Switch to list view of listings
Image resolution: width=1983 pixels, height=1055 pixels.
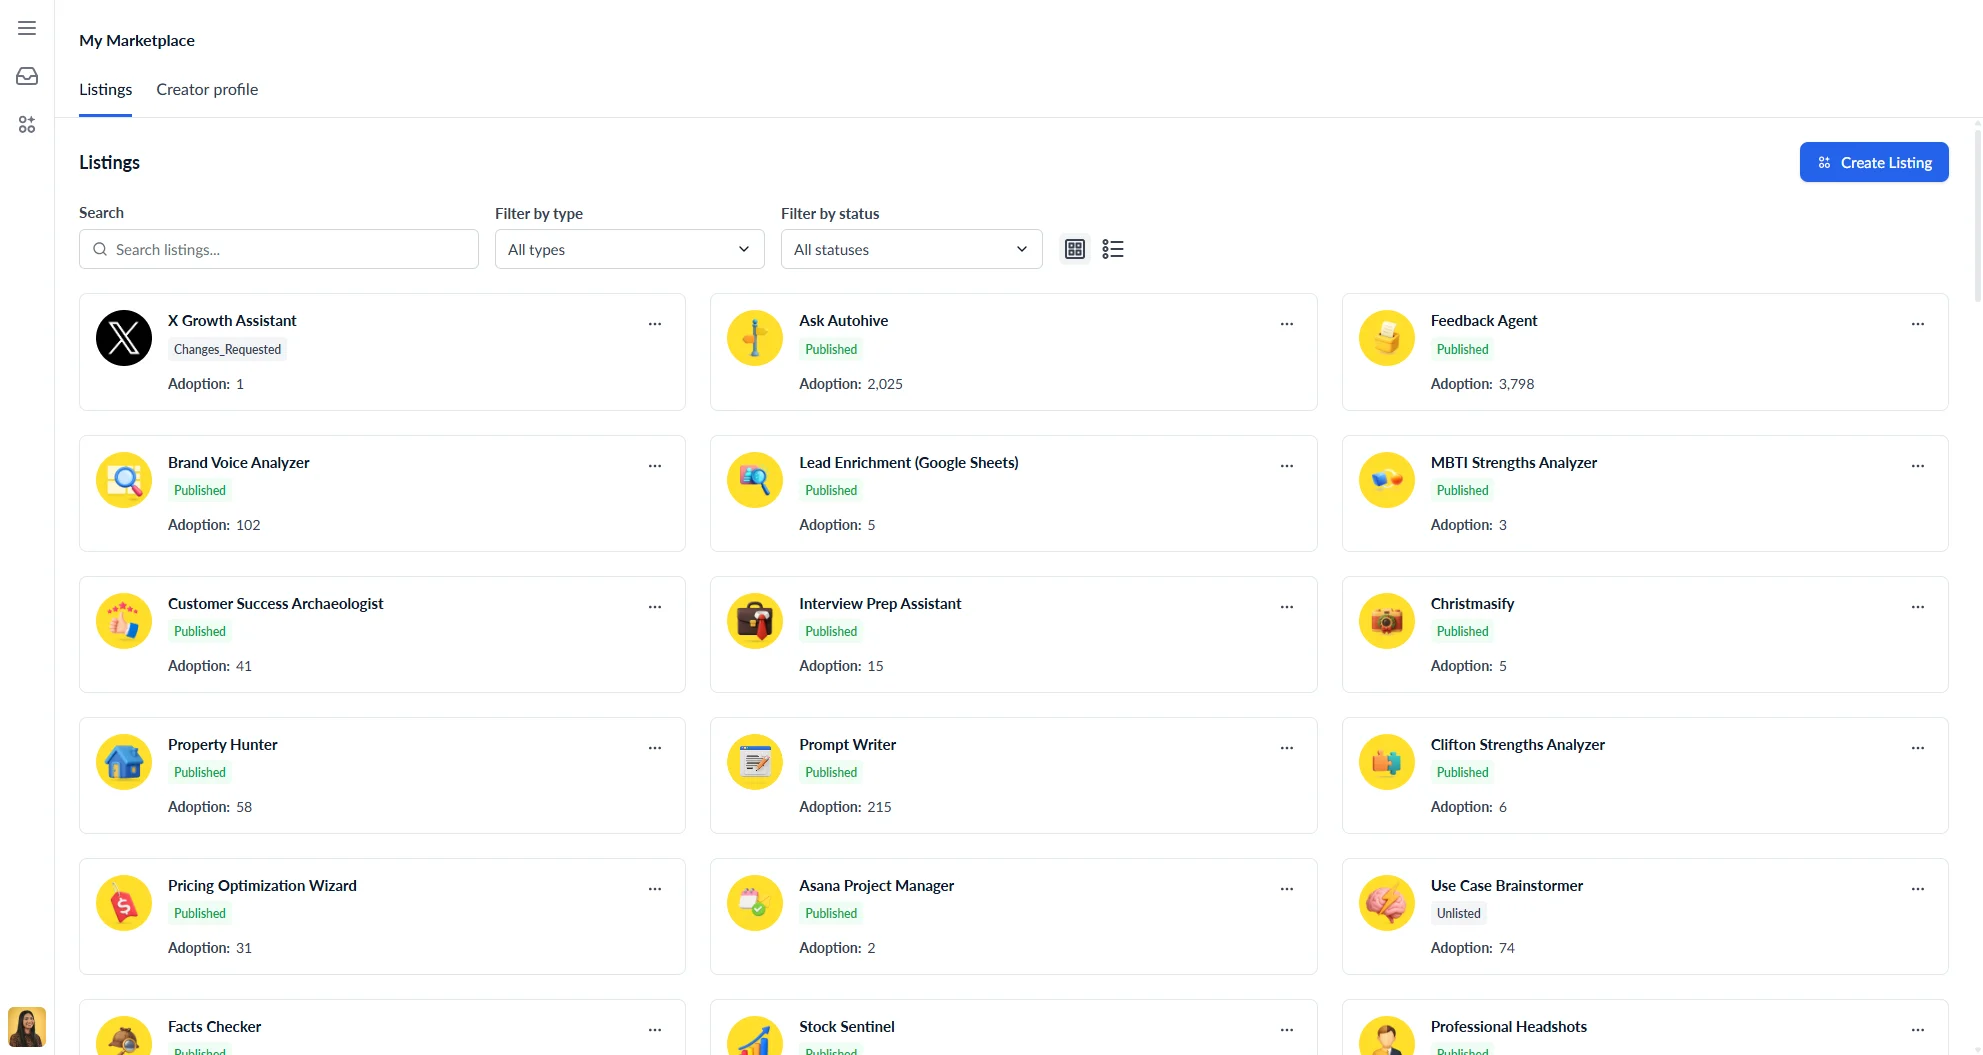click(x=1112, y=249)
